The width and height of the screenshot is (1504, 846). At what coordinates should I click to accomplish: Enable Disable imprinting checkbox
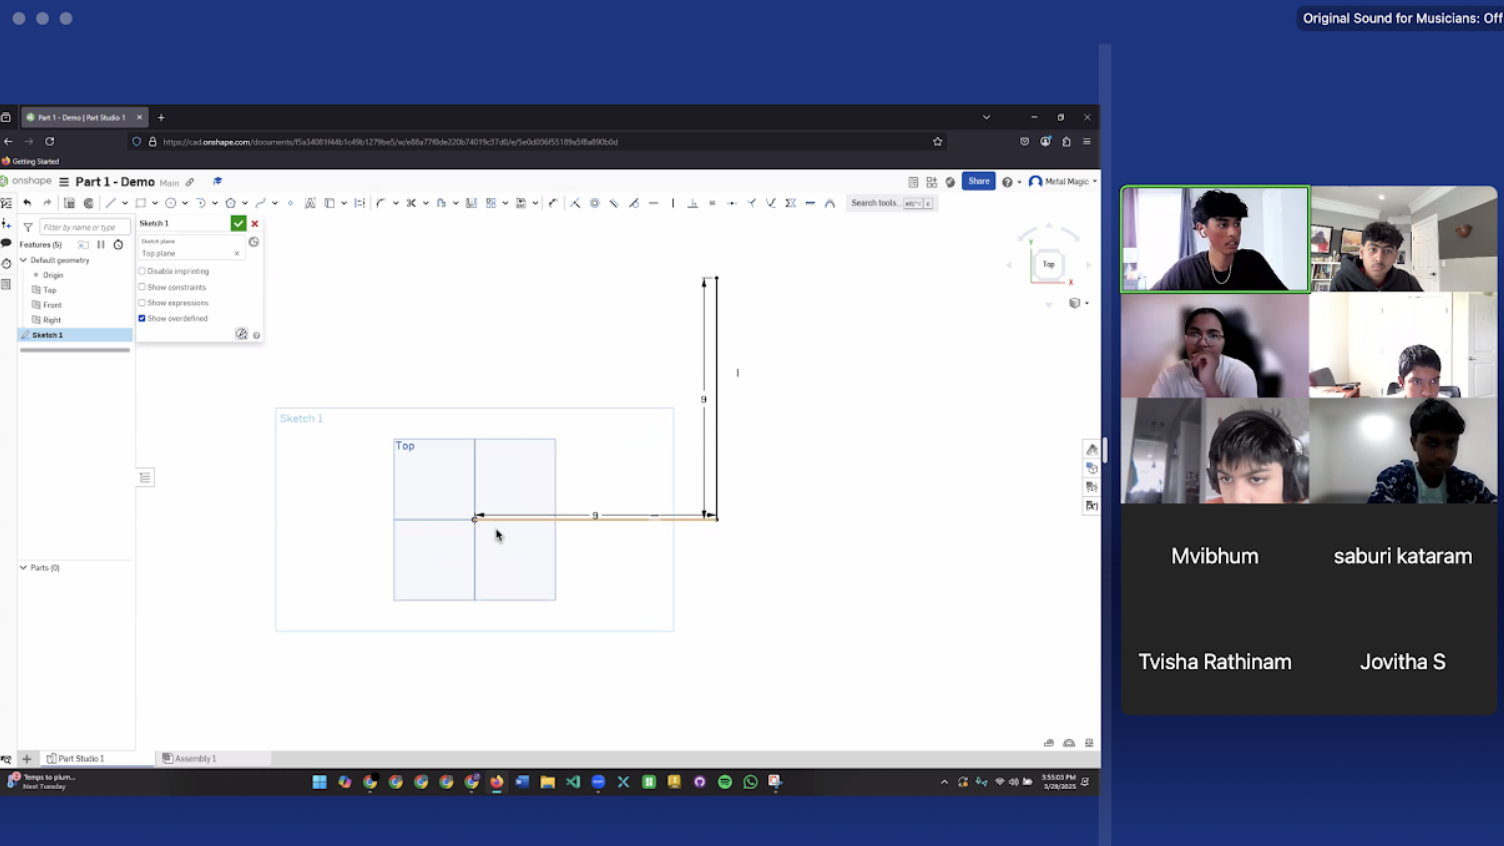pos(142,271)
